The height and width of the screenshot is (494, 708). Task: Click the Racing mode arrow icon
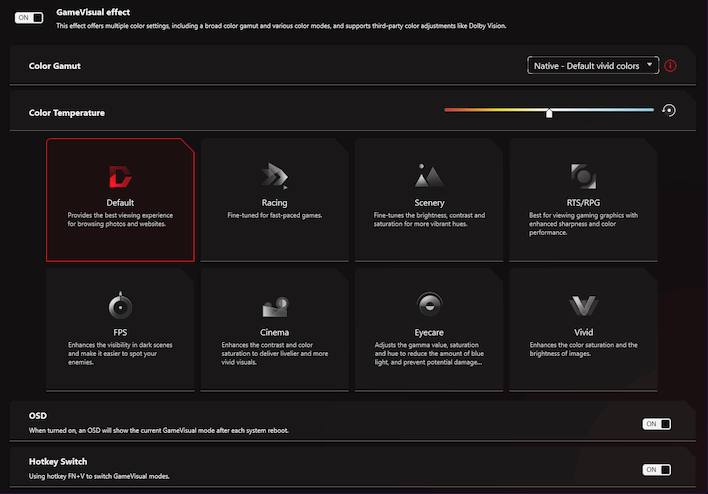[275, 176]
